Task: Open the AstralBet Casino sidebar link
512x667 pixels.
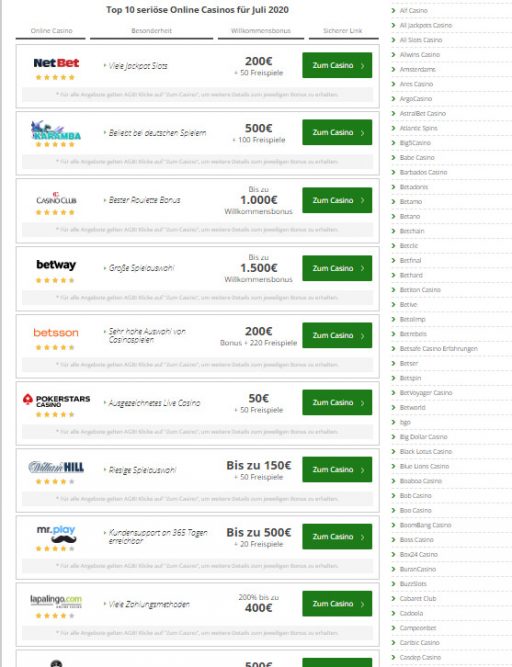Action: coord(423,114)
